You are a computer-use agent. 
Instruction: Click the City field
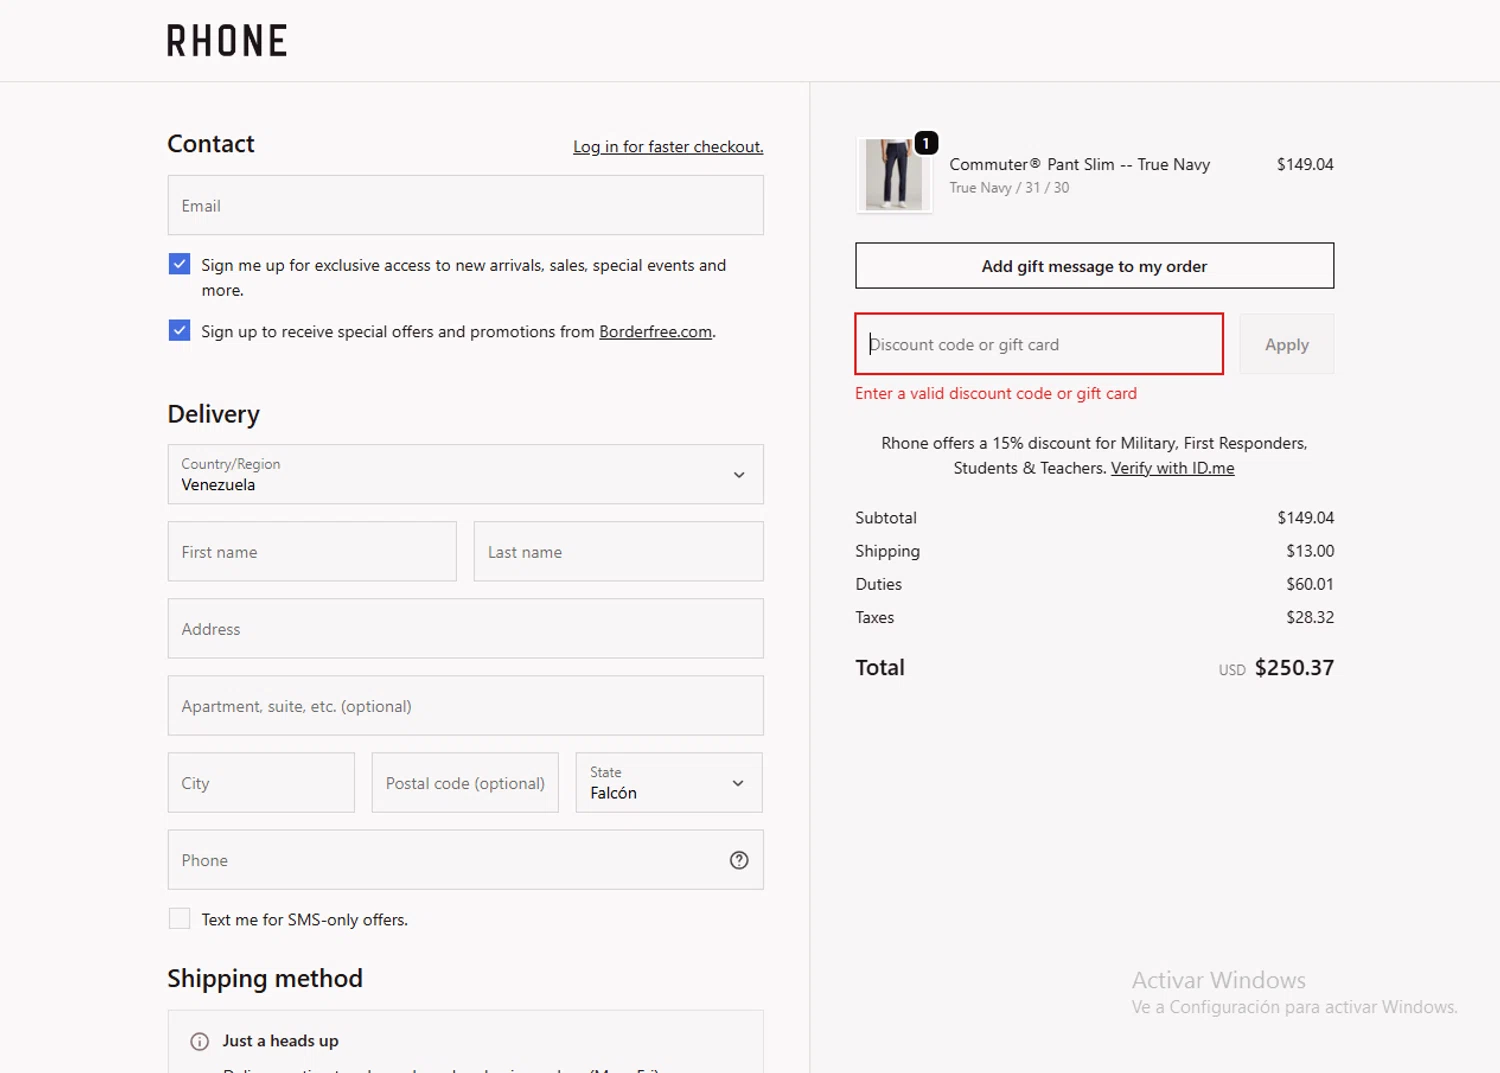(x=261, y=782)
